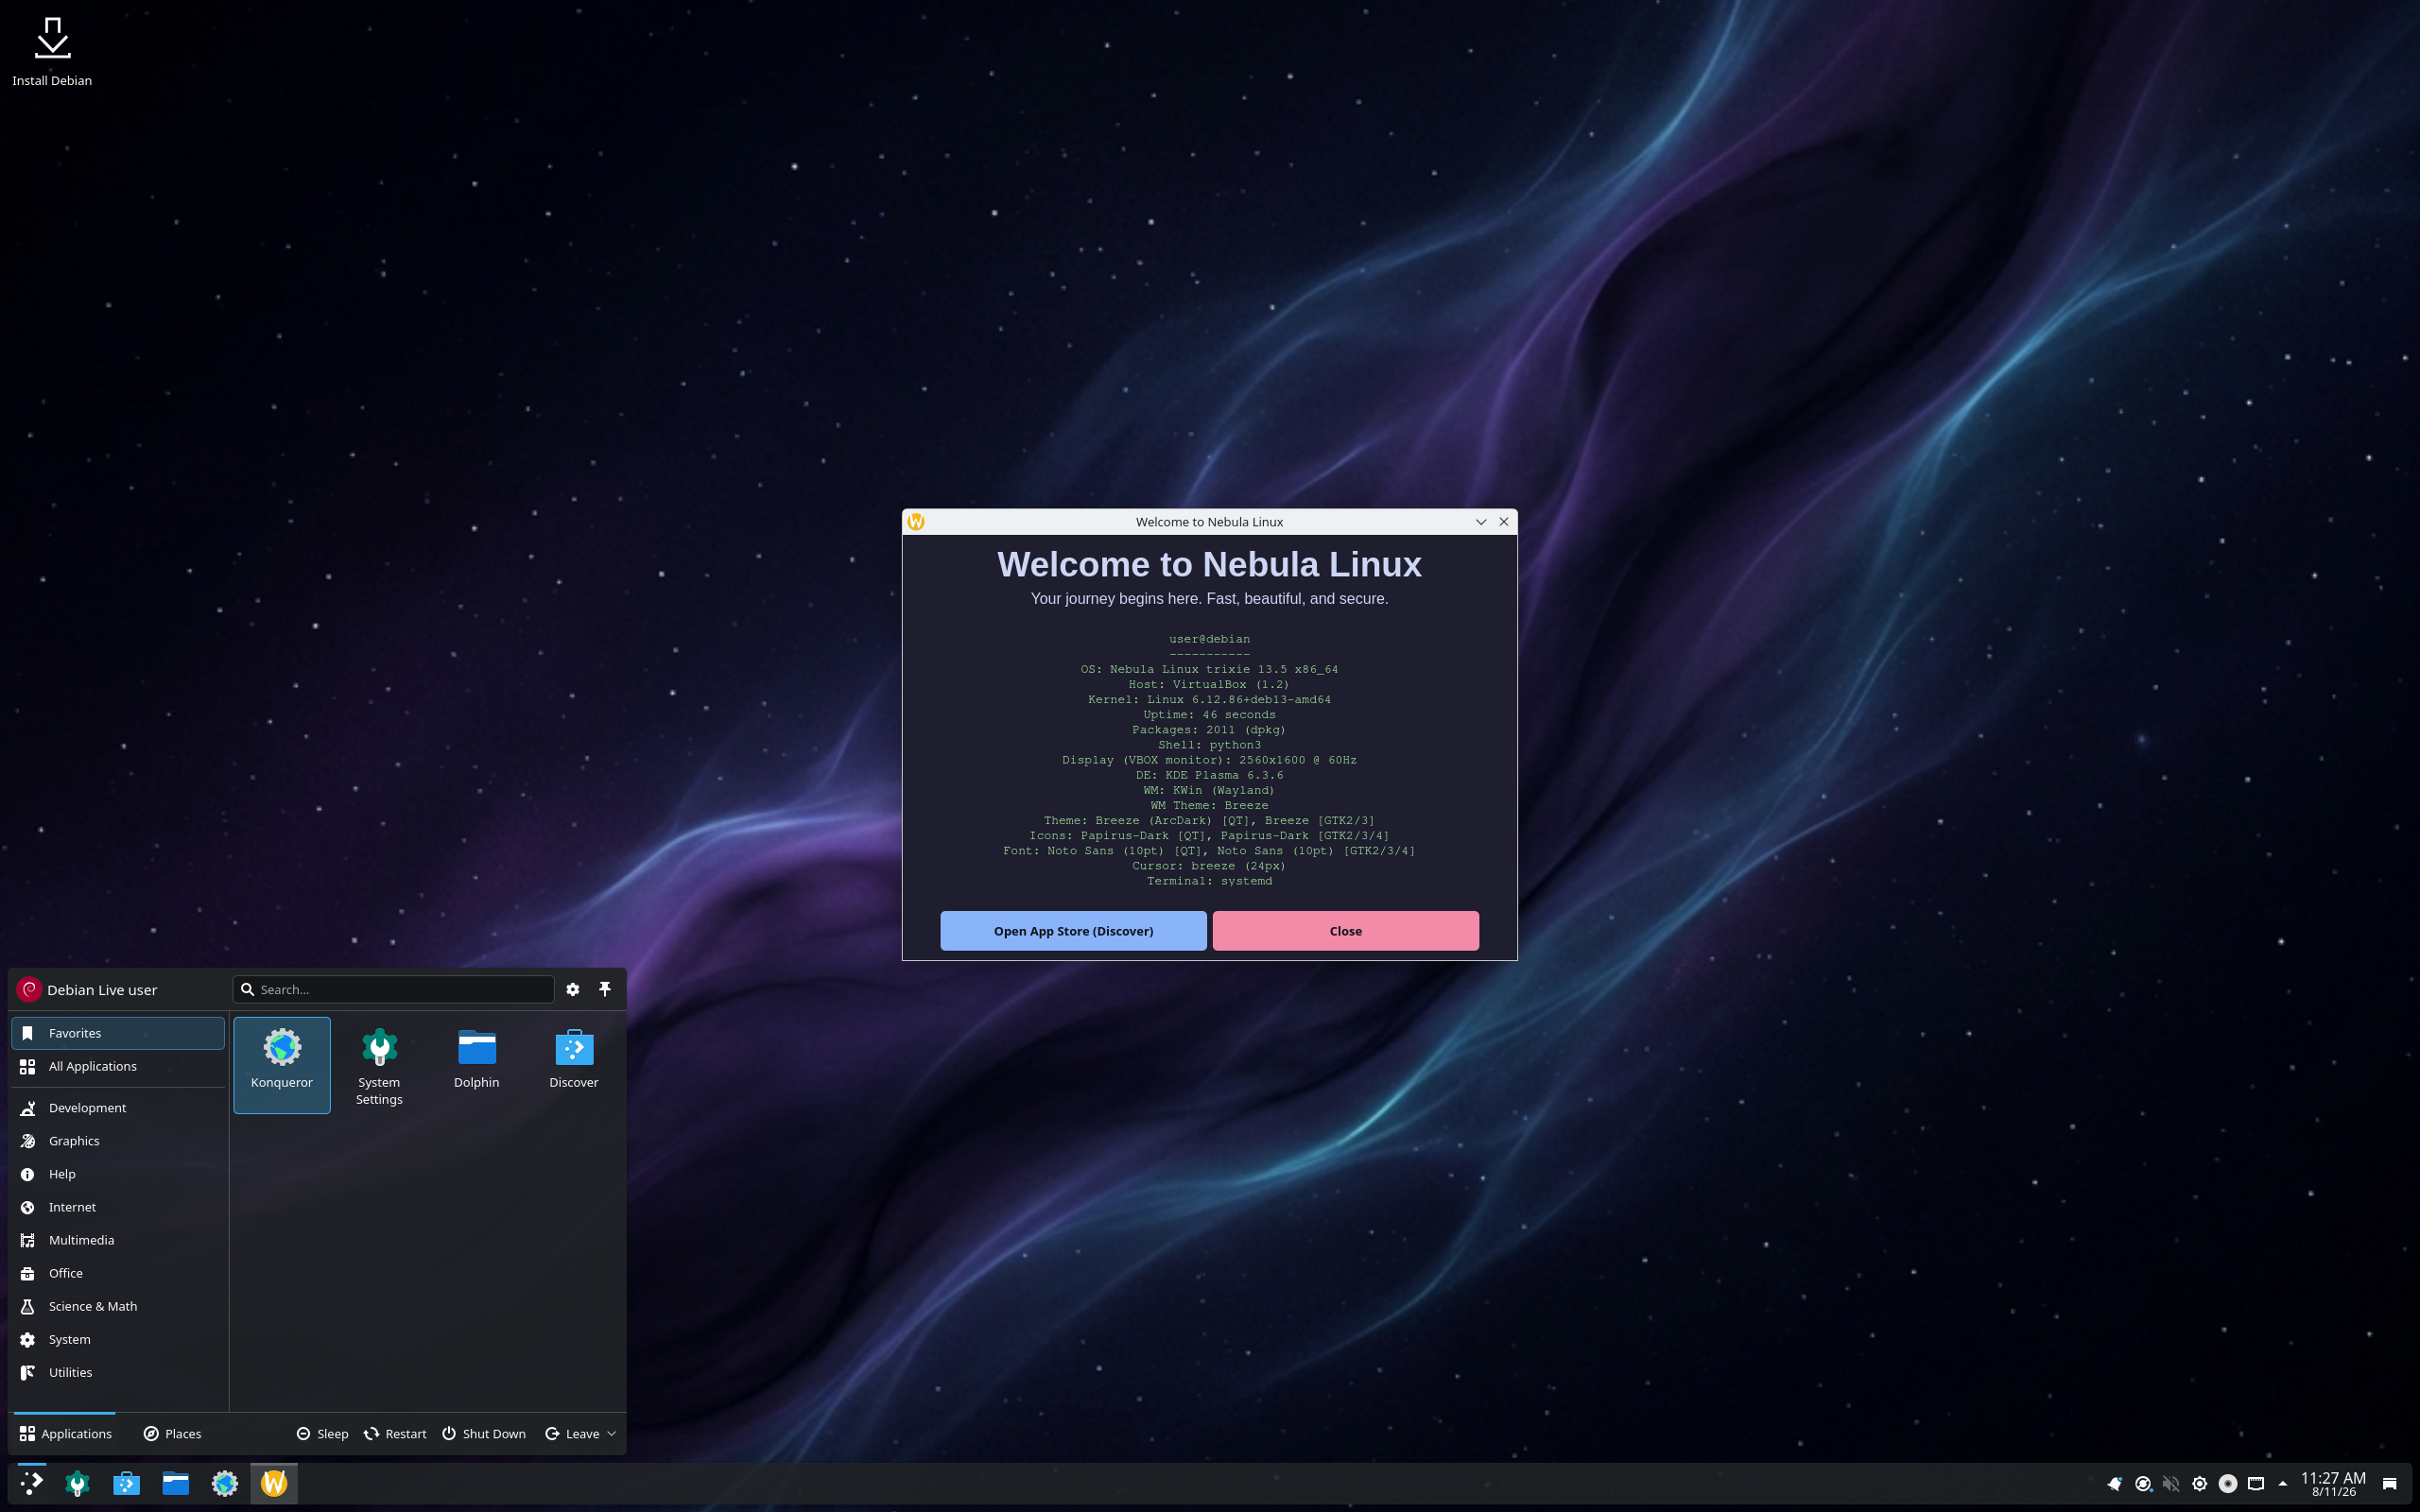The width and height of the screenshot is (2420, 1512).
Task: Toggle pin to keep launcher open
Action: point(605,989)
